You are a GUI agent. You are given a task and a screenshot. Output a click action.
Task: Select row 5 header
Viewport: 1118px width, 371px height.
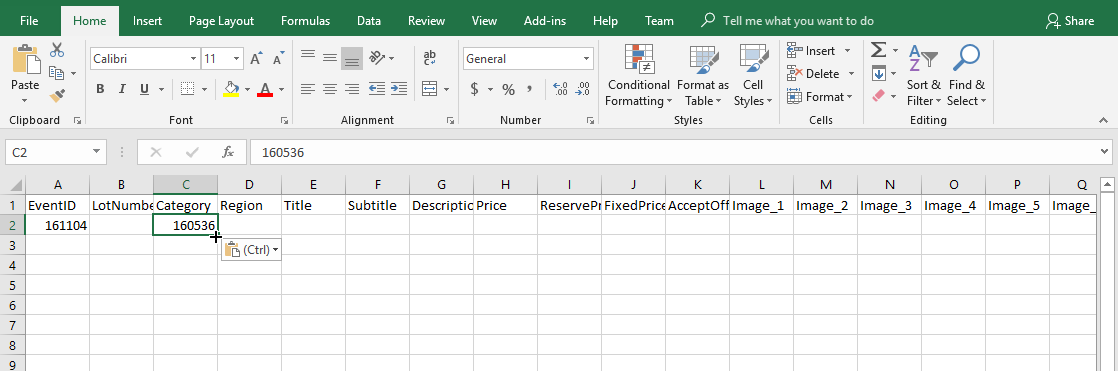[12, 285]
